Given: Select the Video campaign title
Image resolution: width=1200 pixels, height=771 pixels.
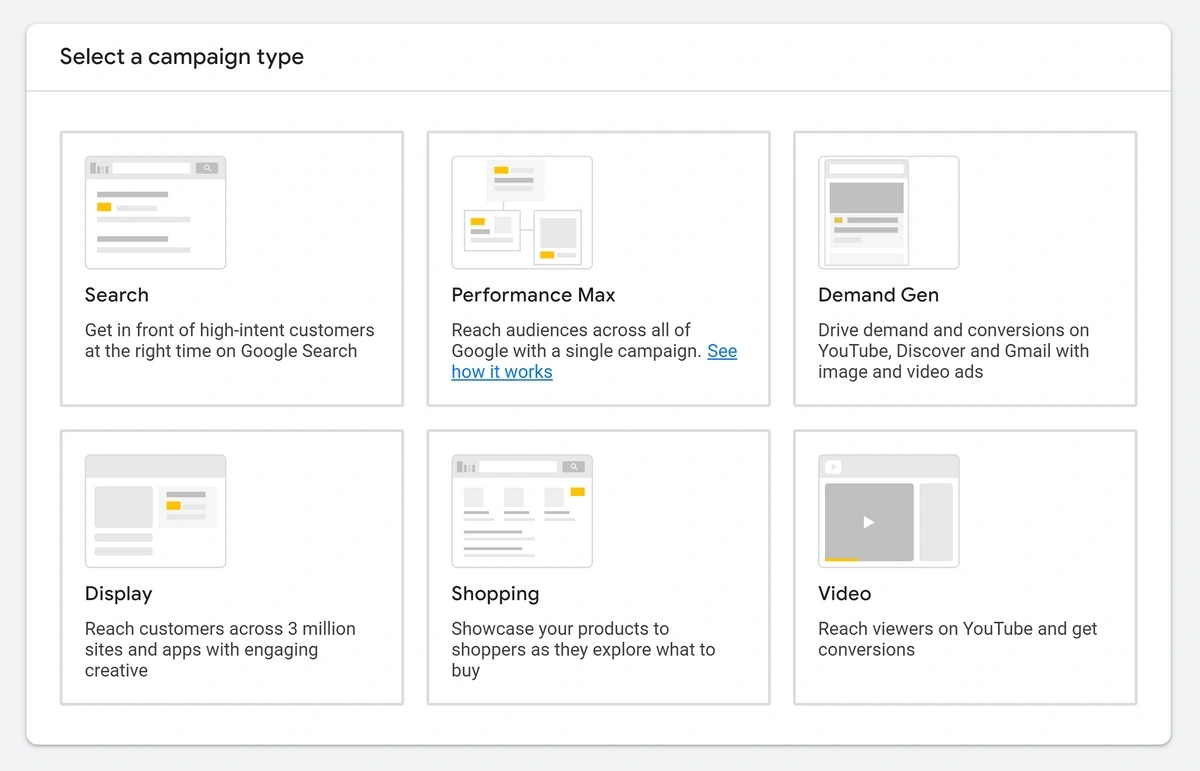Looking at the screenshot, I should coord(844,594).
